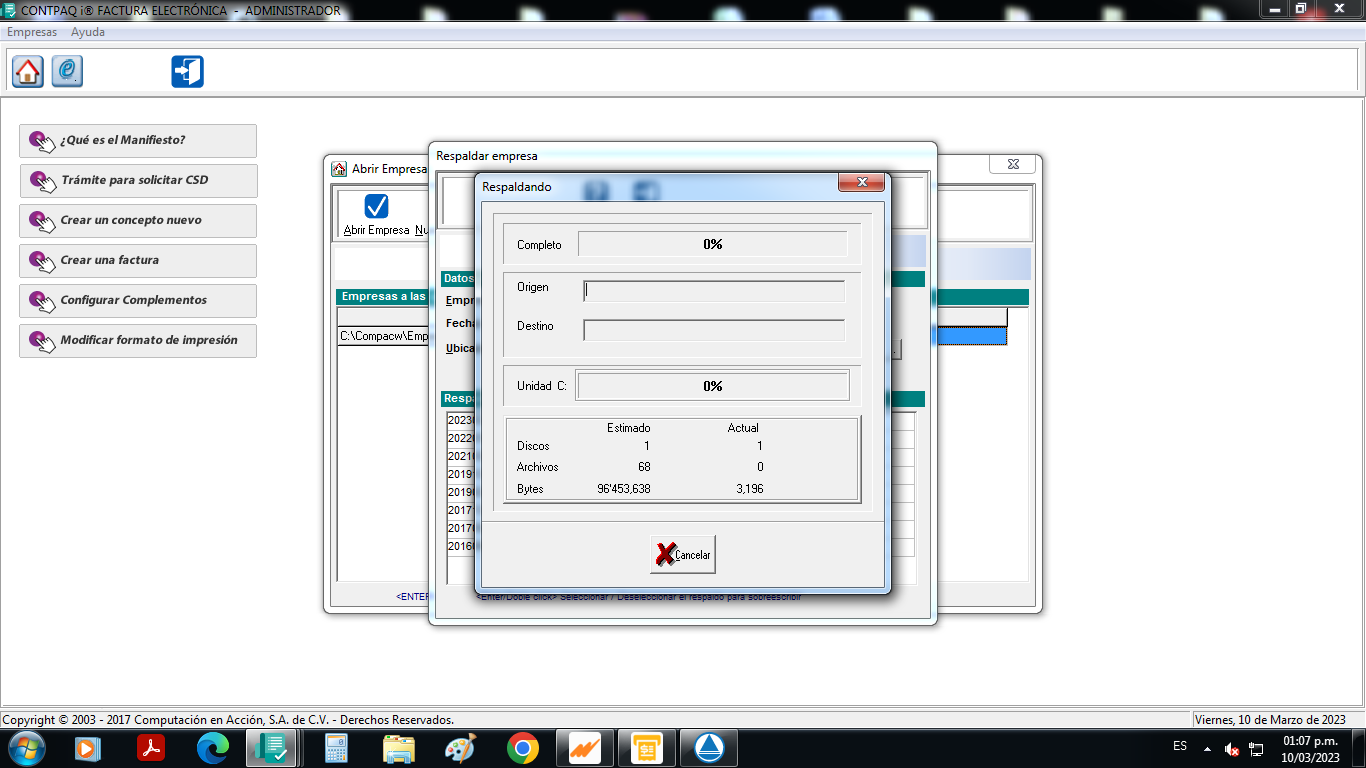Image resolution: width=1366 pixels, height=768 pixels.
Task: Open ¿Qué es el Manifiesto? link button
Action: coord(138,141)
